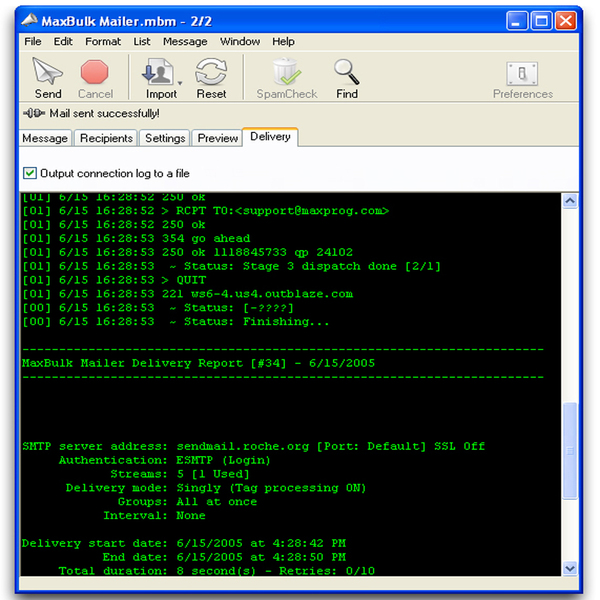Screen dimensions: 600x600
Task: Click the '> QUIT' log line
Action: coord(114,280)
